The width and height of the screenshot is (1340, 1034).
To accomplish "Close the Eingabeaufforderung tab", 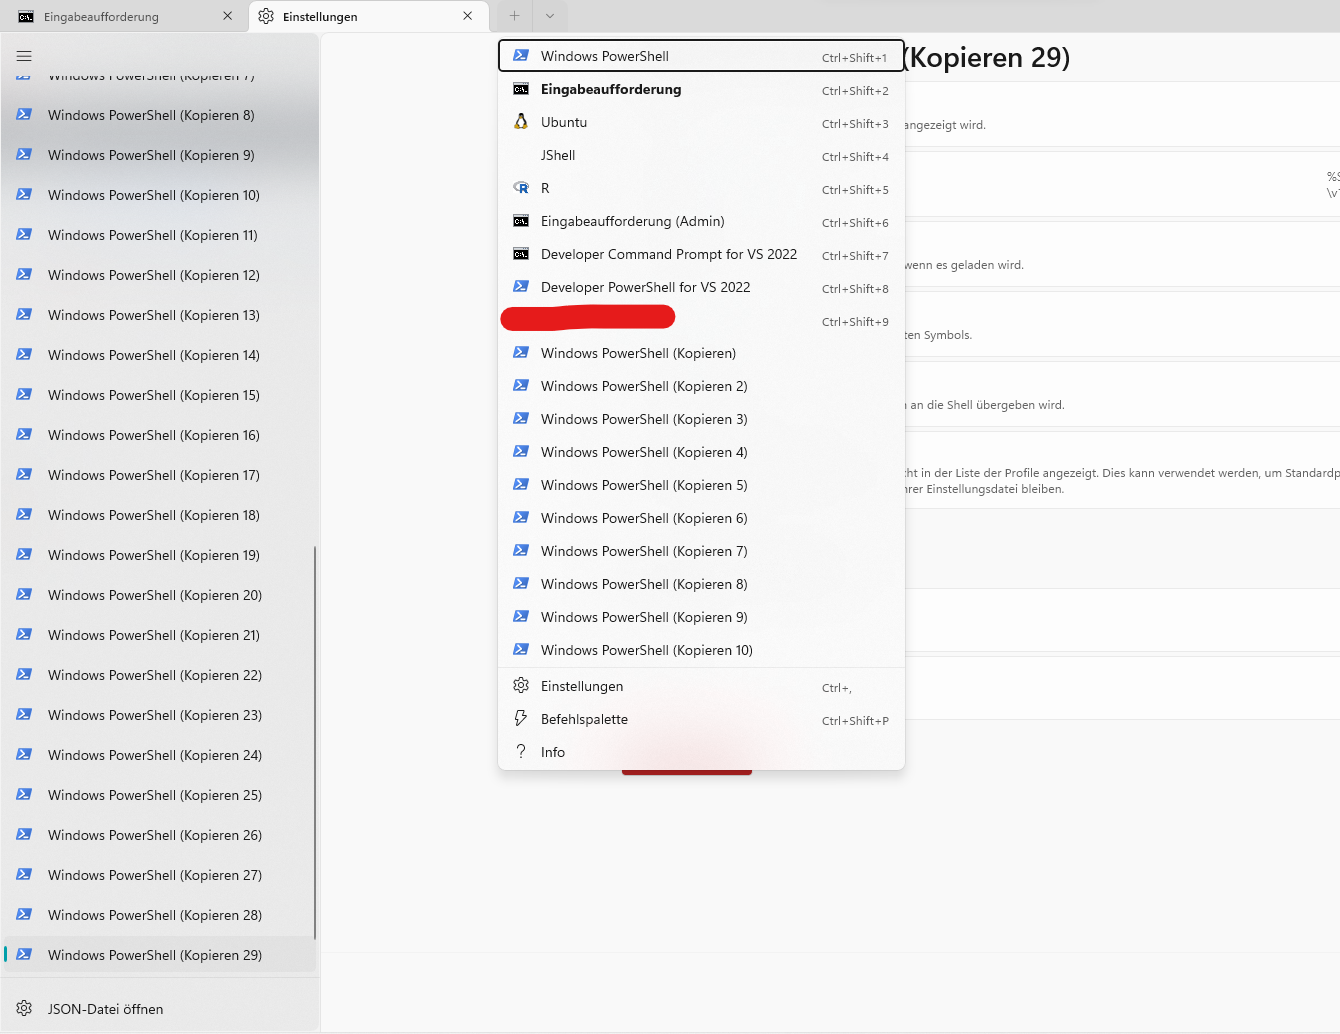I will [x=227, y=16].
